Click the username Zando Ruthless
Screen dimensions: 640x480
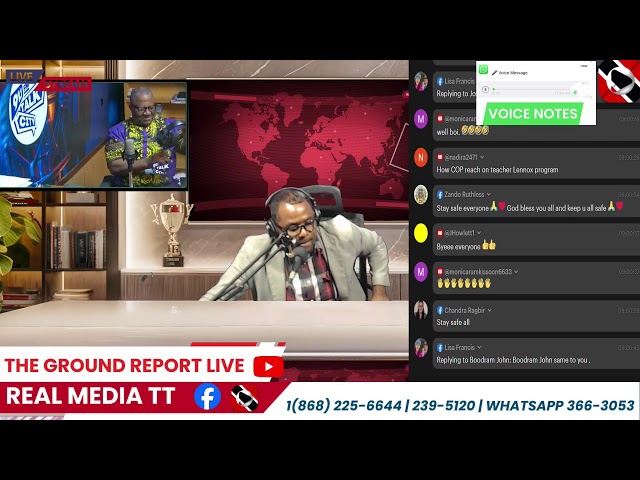tap(464, 195)
